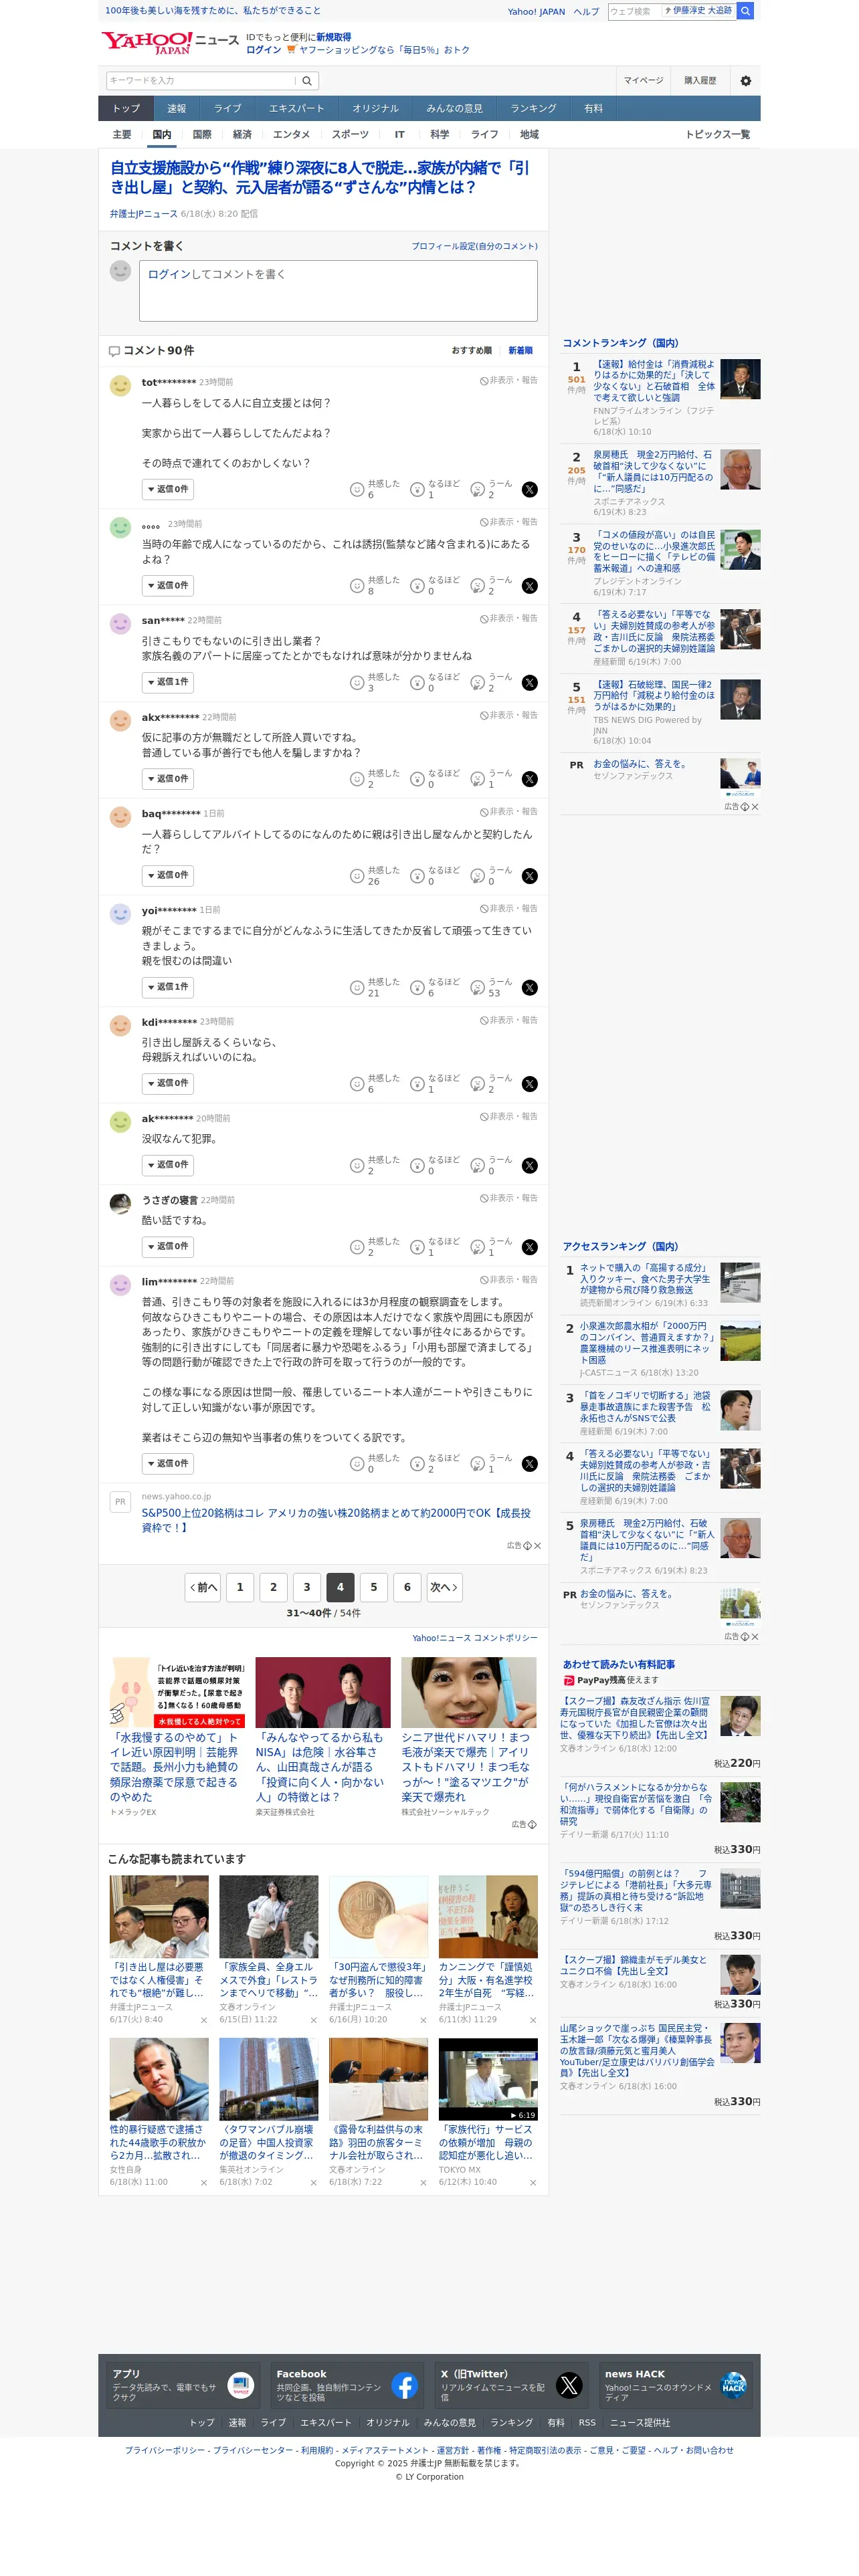Click the keyword search magnifier icon
Viewport: 859px width, 2576px height.
pyautogui.click(x=307, y=81)
